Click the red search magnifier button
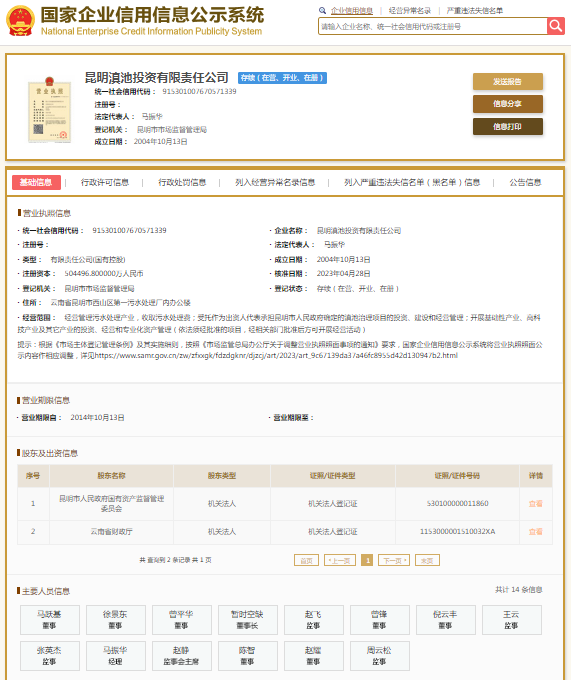The image size is (571, 680). click(555, 26)
